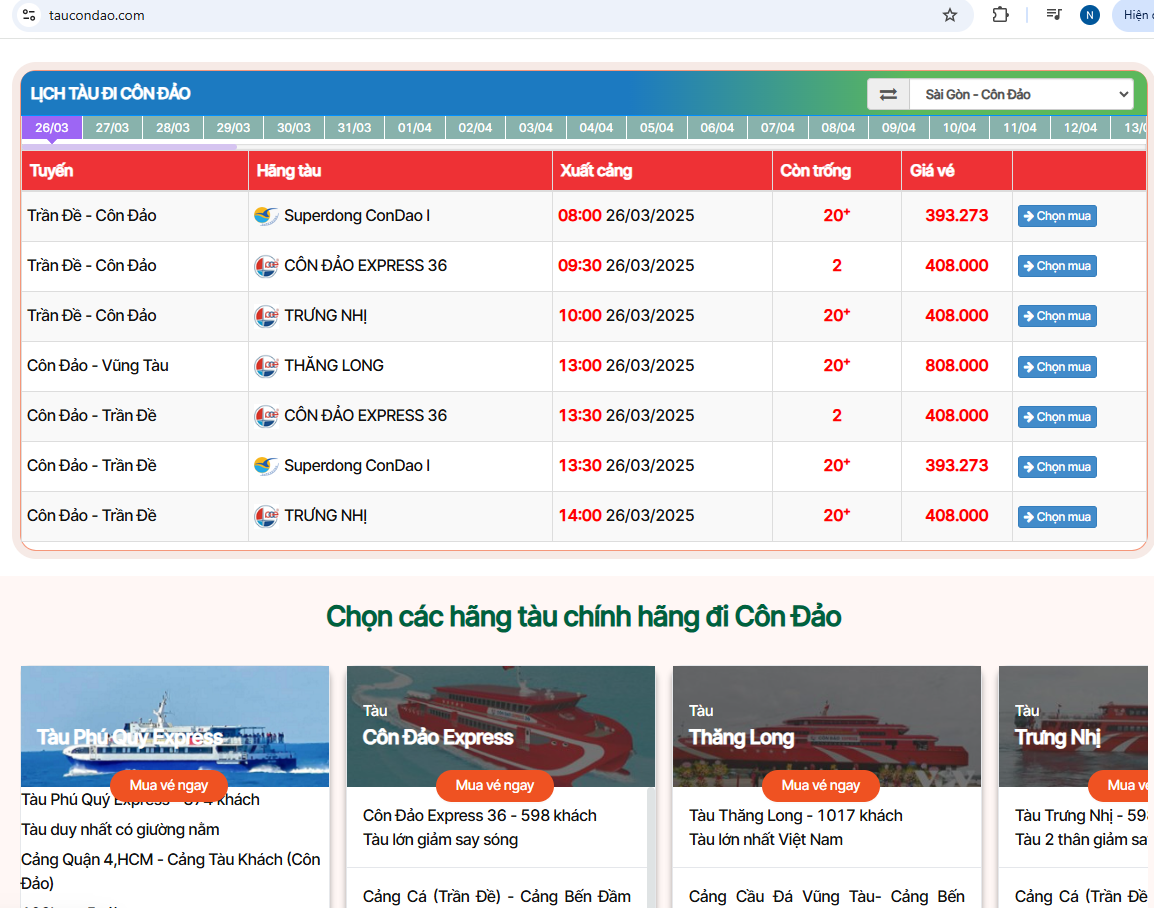Switch to the 28/03 date tab
The image size is (1154, 908).
tap(173, 127)
